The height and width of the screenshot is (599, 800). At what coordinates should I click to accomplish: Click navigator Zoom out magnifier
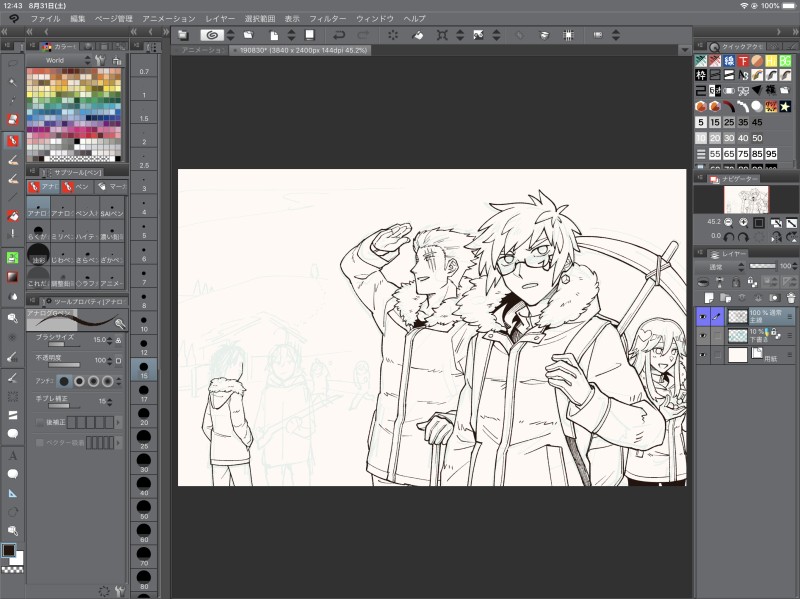(x=728, y=222)
